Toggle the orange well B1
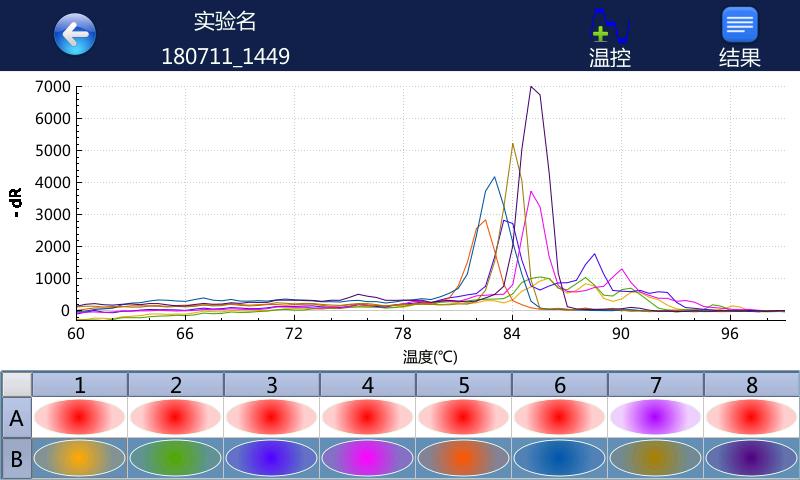The image size is (800, 480). [80, 458]
